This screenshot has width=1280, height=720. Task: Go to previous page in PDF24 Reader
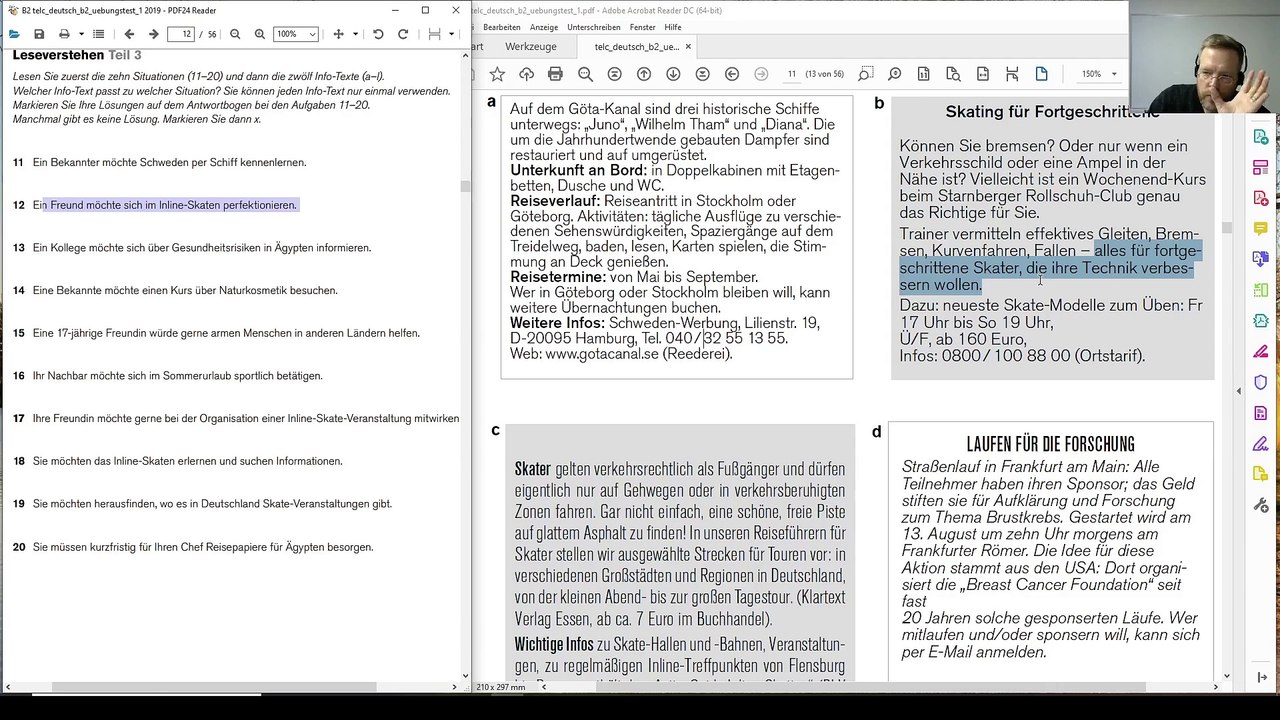pyautogui.click(x=129, y=34)
